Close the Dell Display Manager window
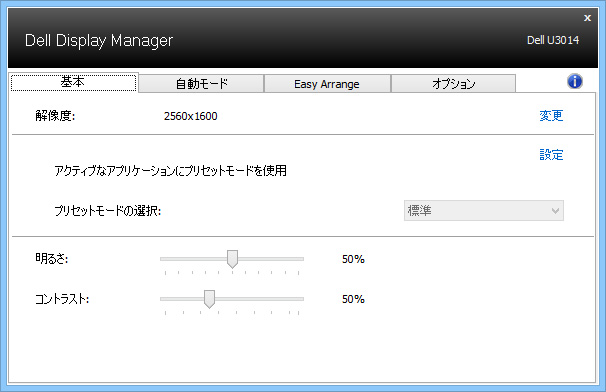606x392 pixels. [x=587, y=18]
